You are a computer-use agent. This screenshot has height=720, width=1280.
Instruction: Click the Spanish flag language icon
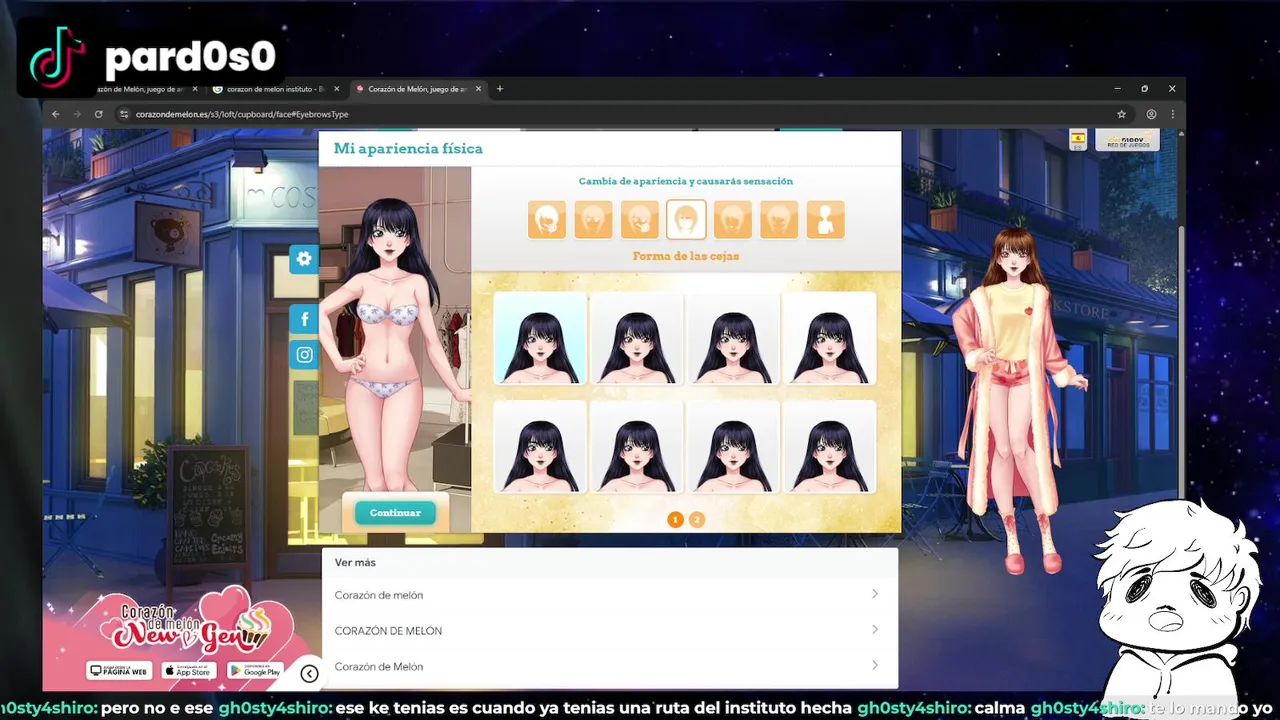1078,139
